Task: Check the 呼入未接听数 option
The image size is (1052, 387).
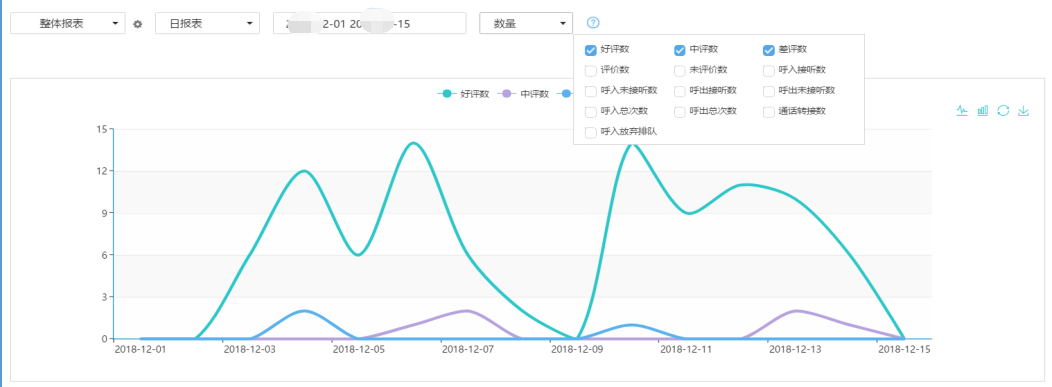Action: coord(591,91)
